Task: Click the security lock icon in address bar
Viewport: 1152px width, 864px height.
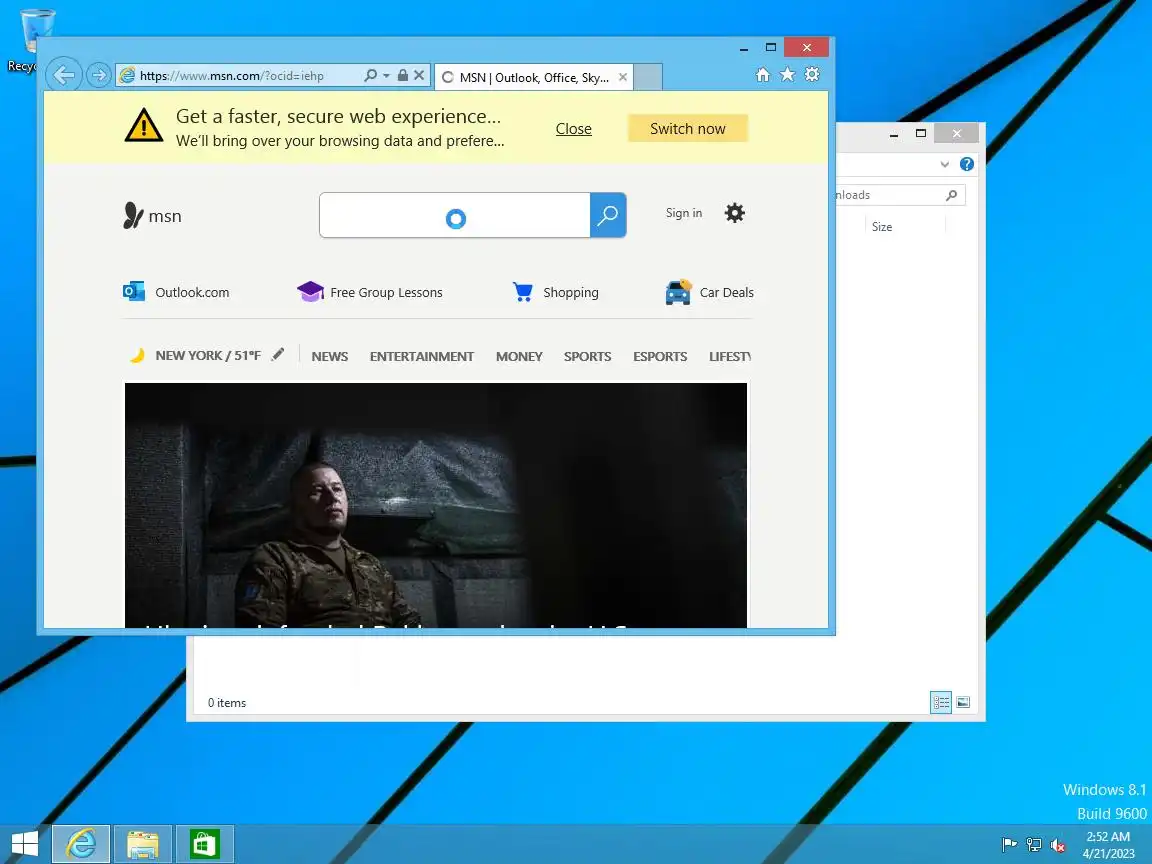Action: 403,75
